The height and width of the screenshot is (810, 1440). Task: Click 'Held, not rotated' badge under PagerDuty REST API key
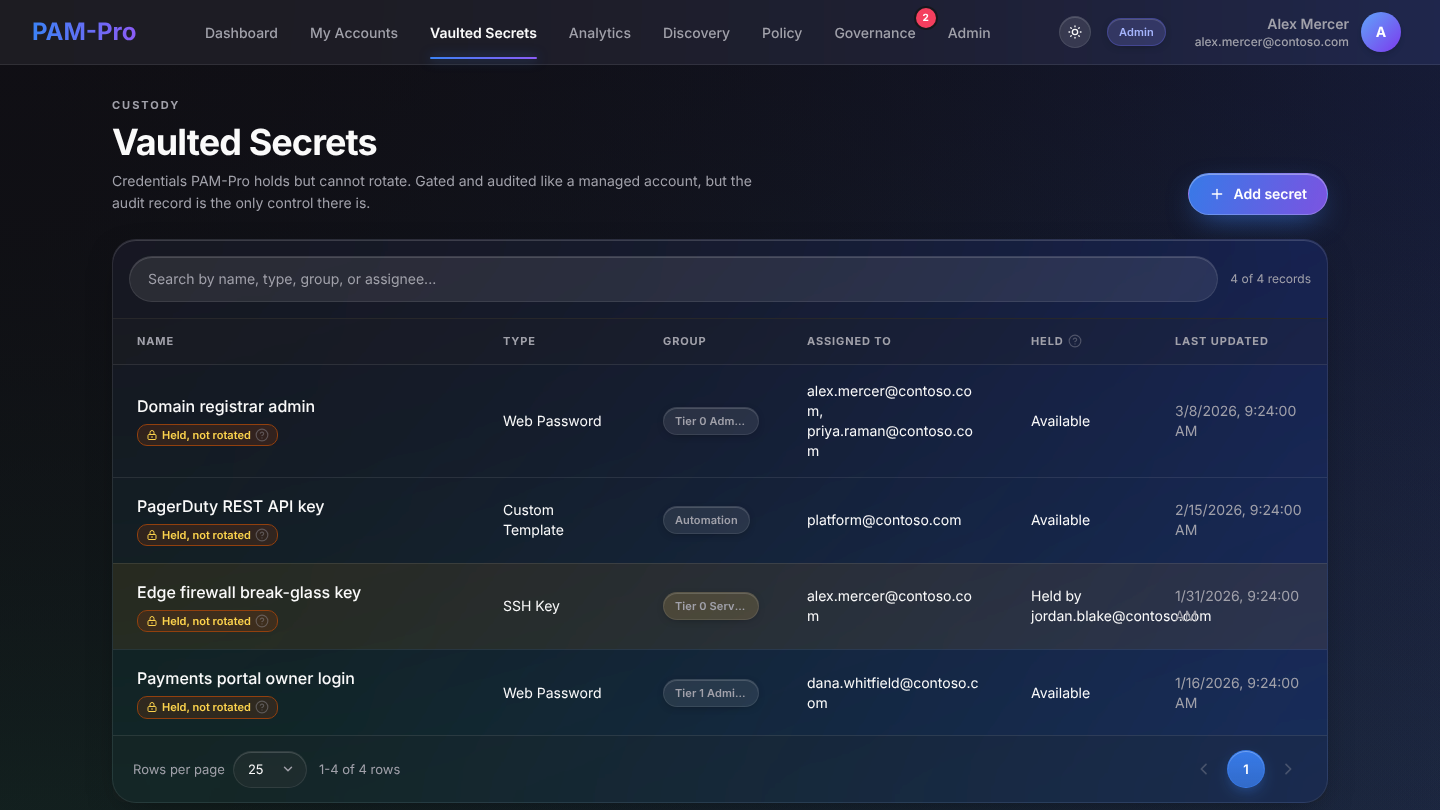207,535
